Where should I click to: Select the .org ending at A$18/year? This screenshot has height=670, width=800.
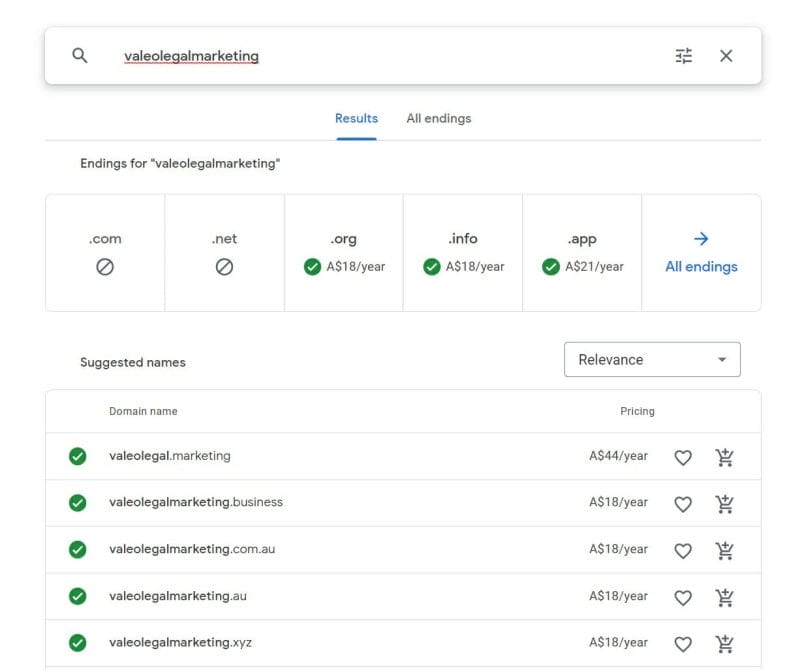(x=344, y=253)
